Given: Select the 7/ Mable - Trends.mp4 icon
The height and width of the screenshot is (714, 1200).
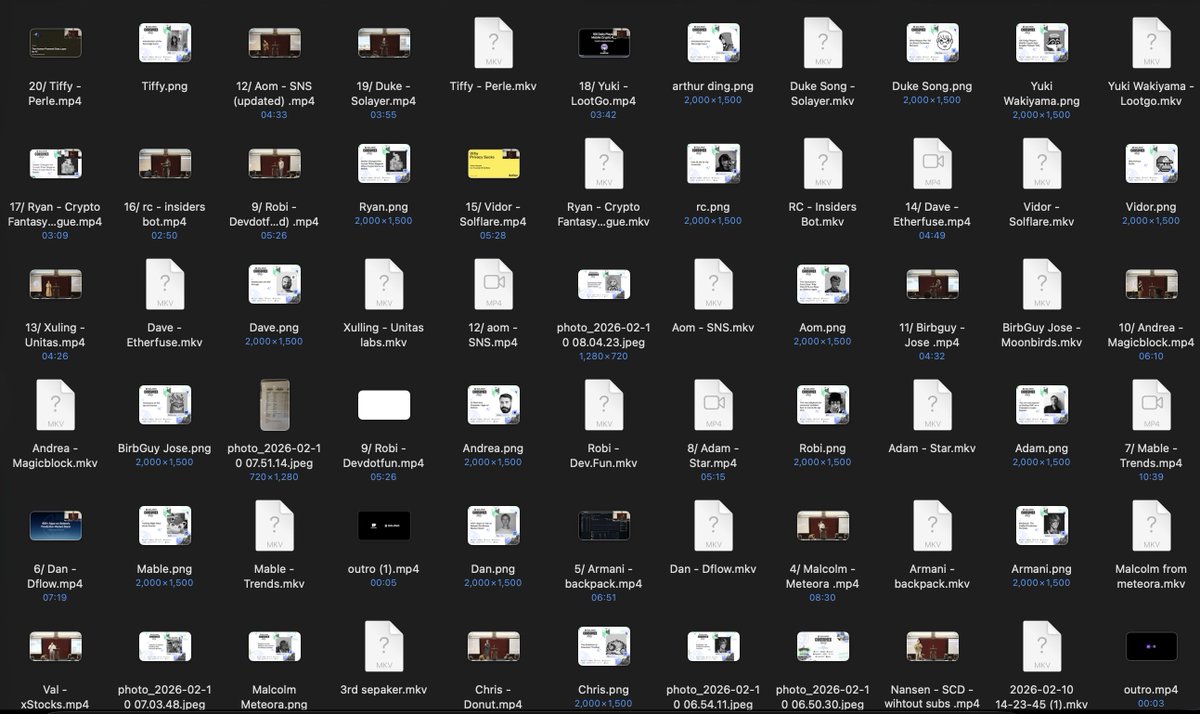Looking at the screenshot, I should click(x=1151, y=405).
